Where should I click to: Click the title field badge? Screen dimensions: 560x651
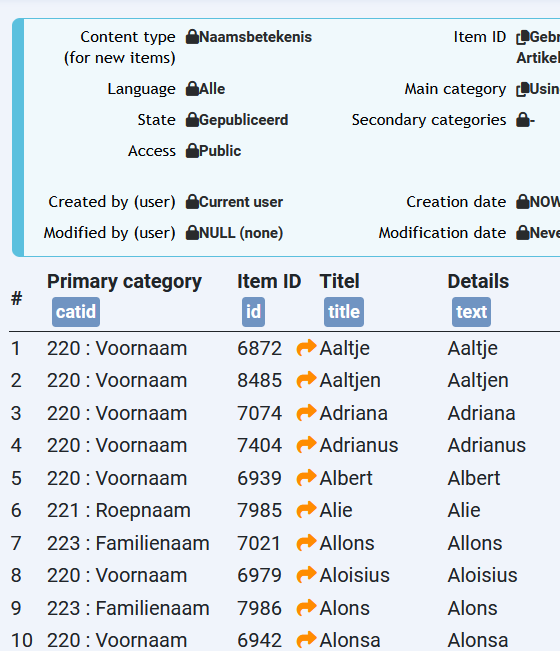coord(344,312)
